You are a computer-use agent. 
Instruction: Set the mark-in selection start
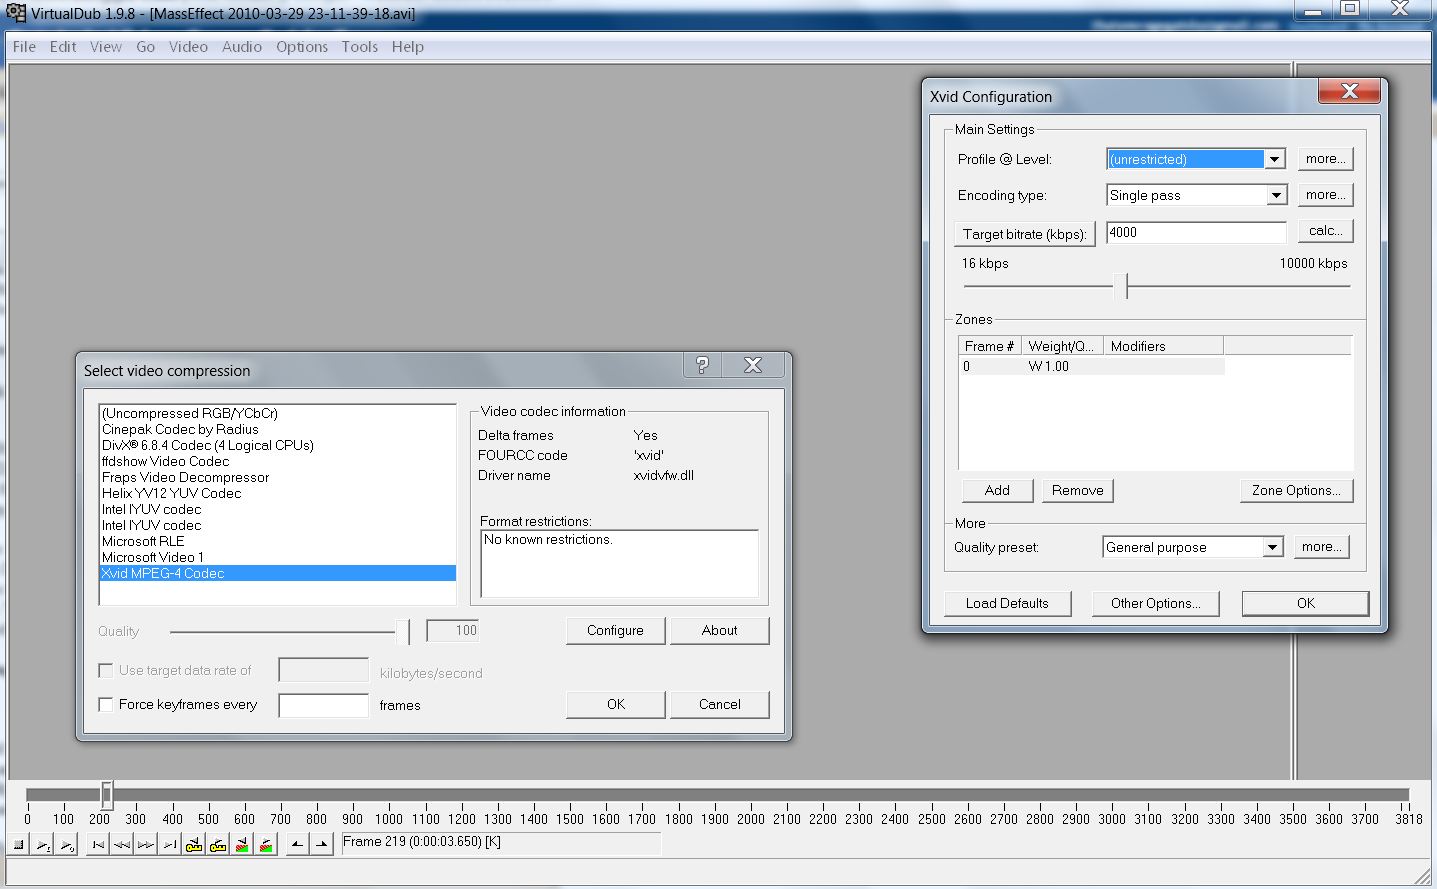coord(297,845)
